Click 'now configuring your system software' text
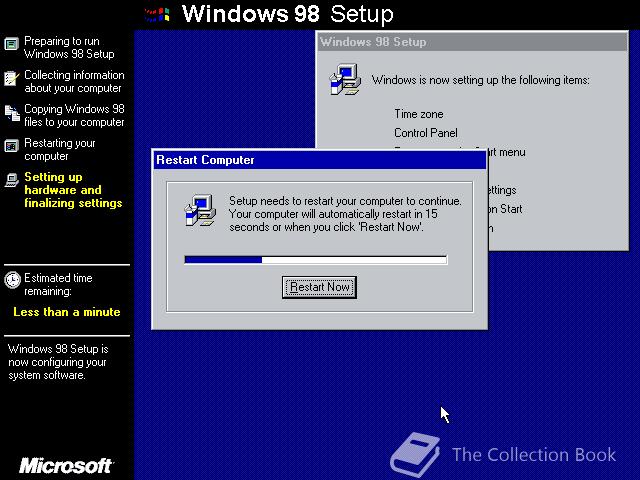640x480 pixels. 58,362
